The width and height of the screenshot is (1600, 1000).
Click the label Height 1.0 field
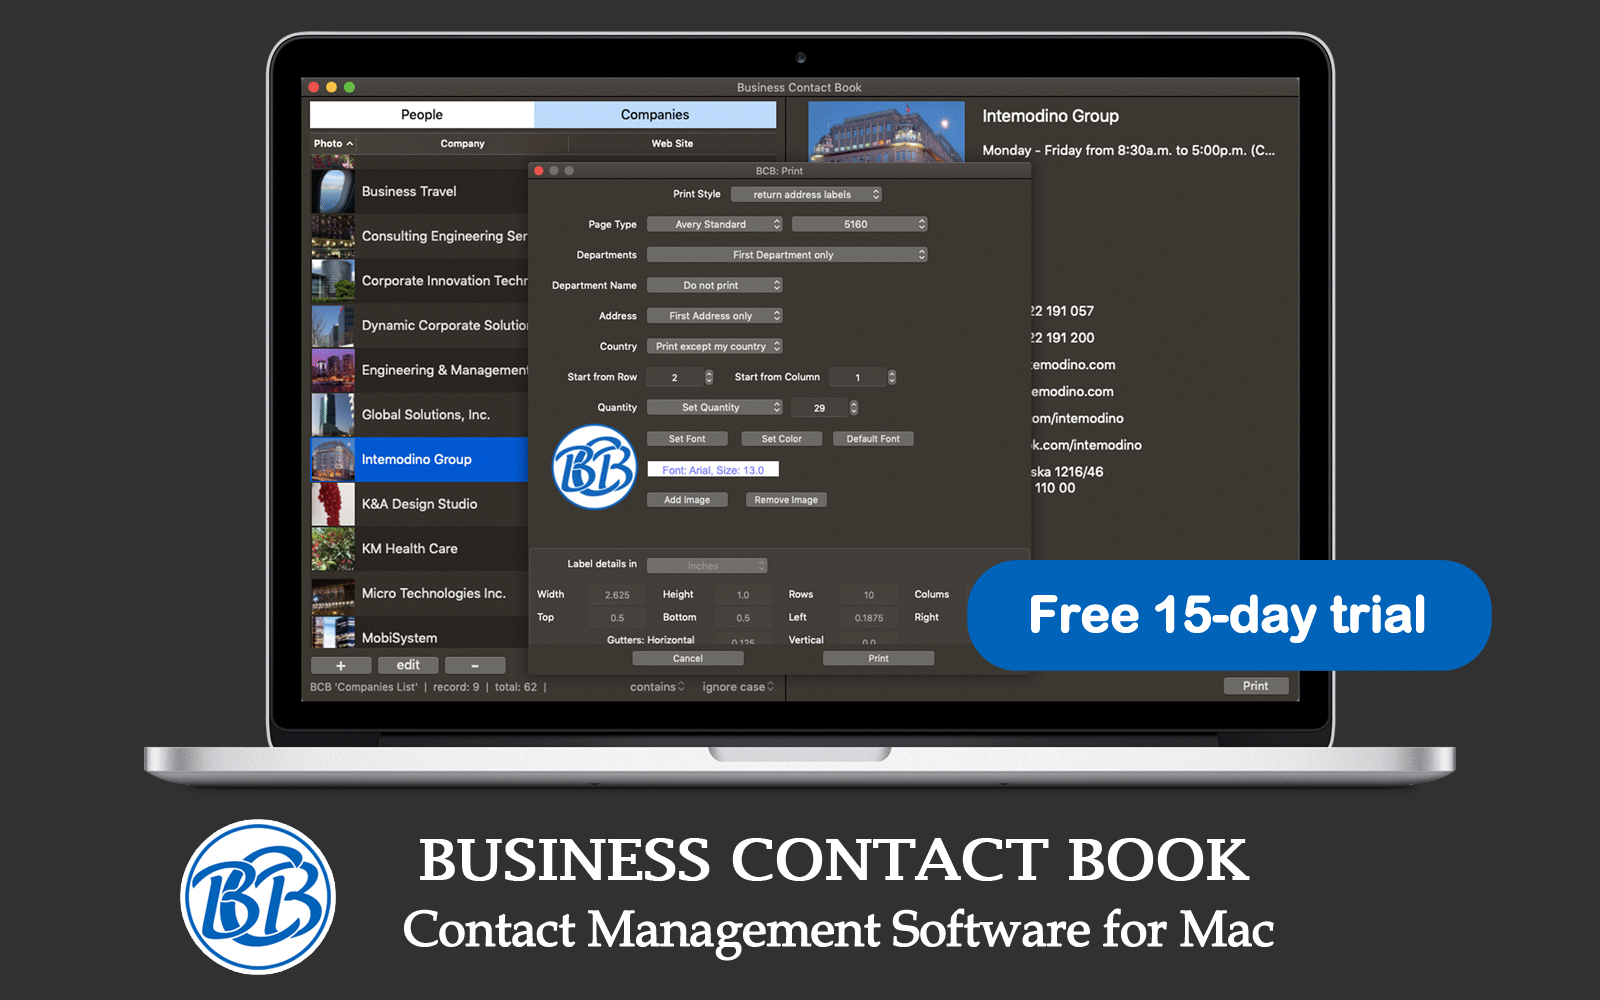[743, 595]
